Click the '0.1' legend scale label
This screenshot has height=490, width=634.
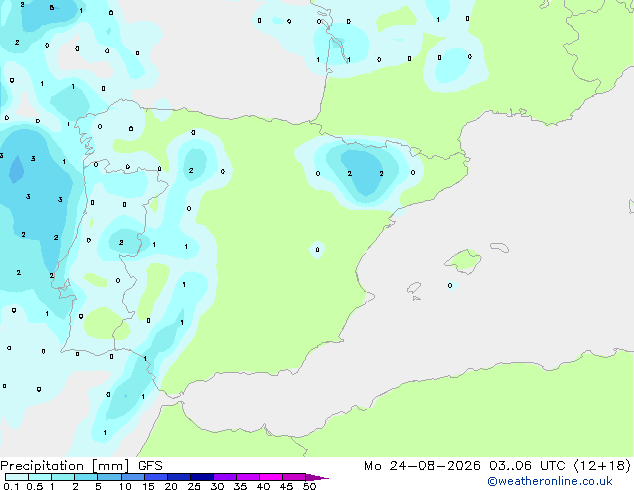(11, 486)
